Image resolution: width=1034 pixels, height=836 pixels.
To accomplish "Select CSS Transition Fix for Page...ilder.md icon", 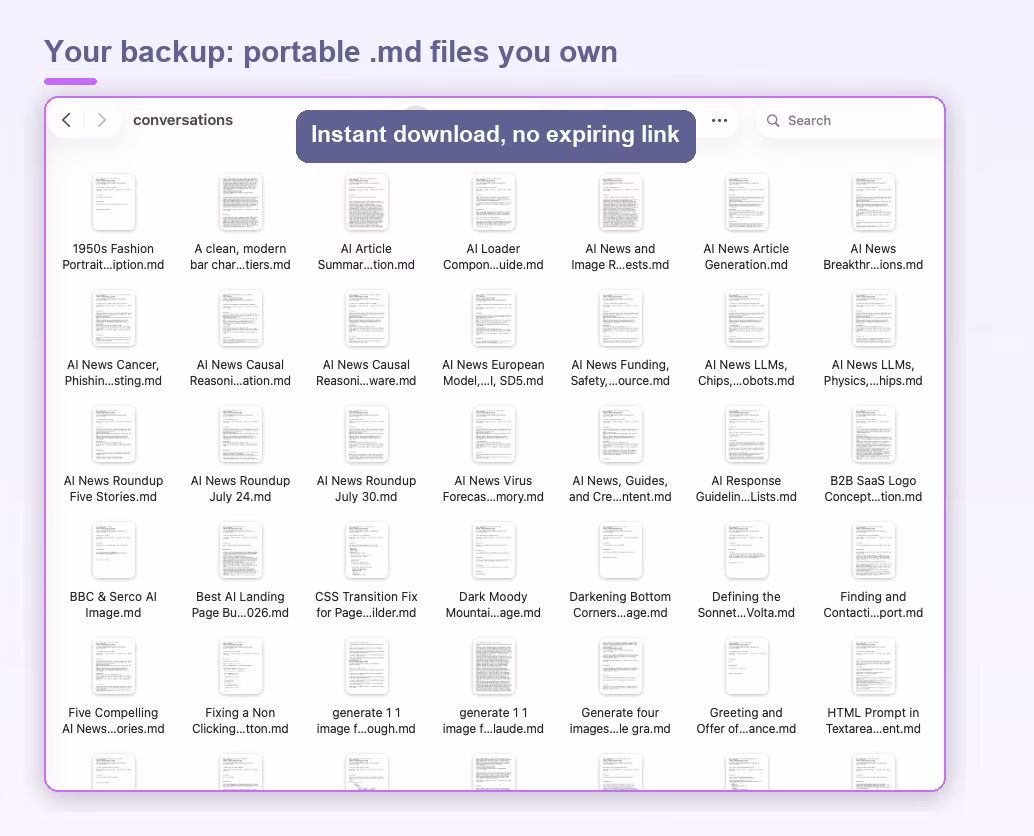I will click(367, 551).
